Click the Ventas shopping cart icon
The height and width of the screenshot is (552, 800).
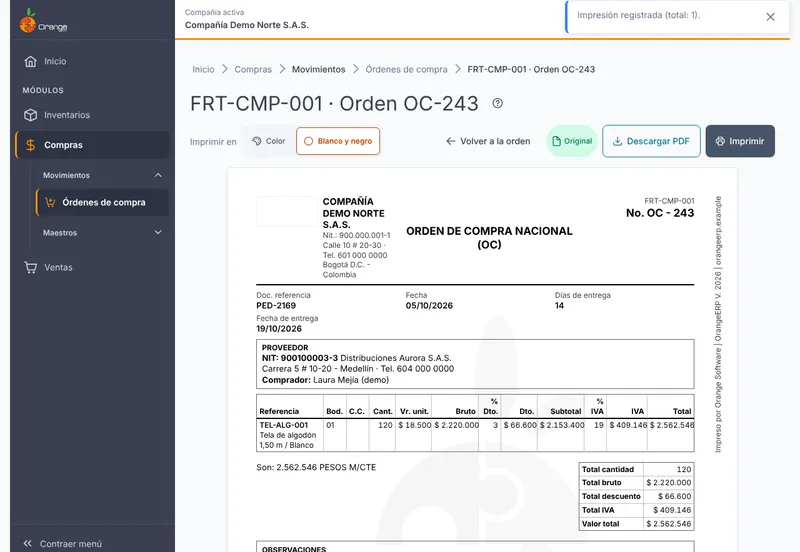point(31,267)
